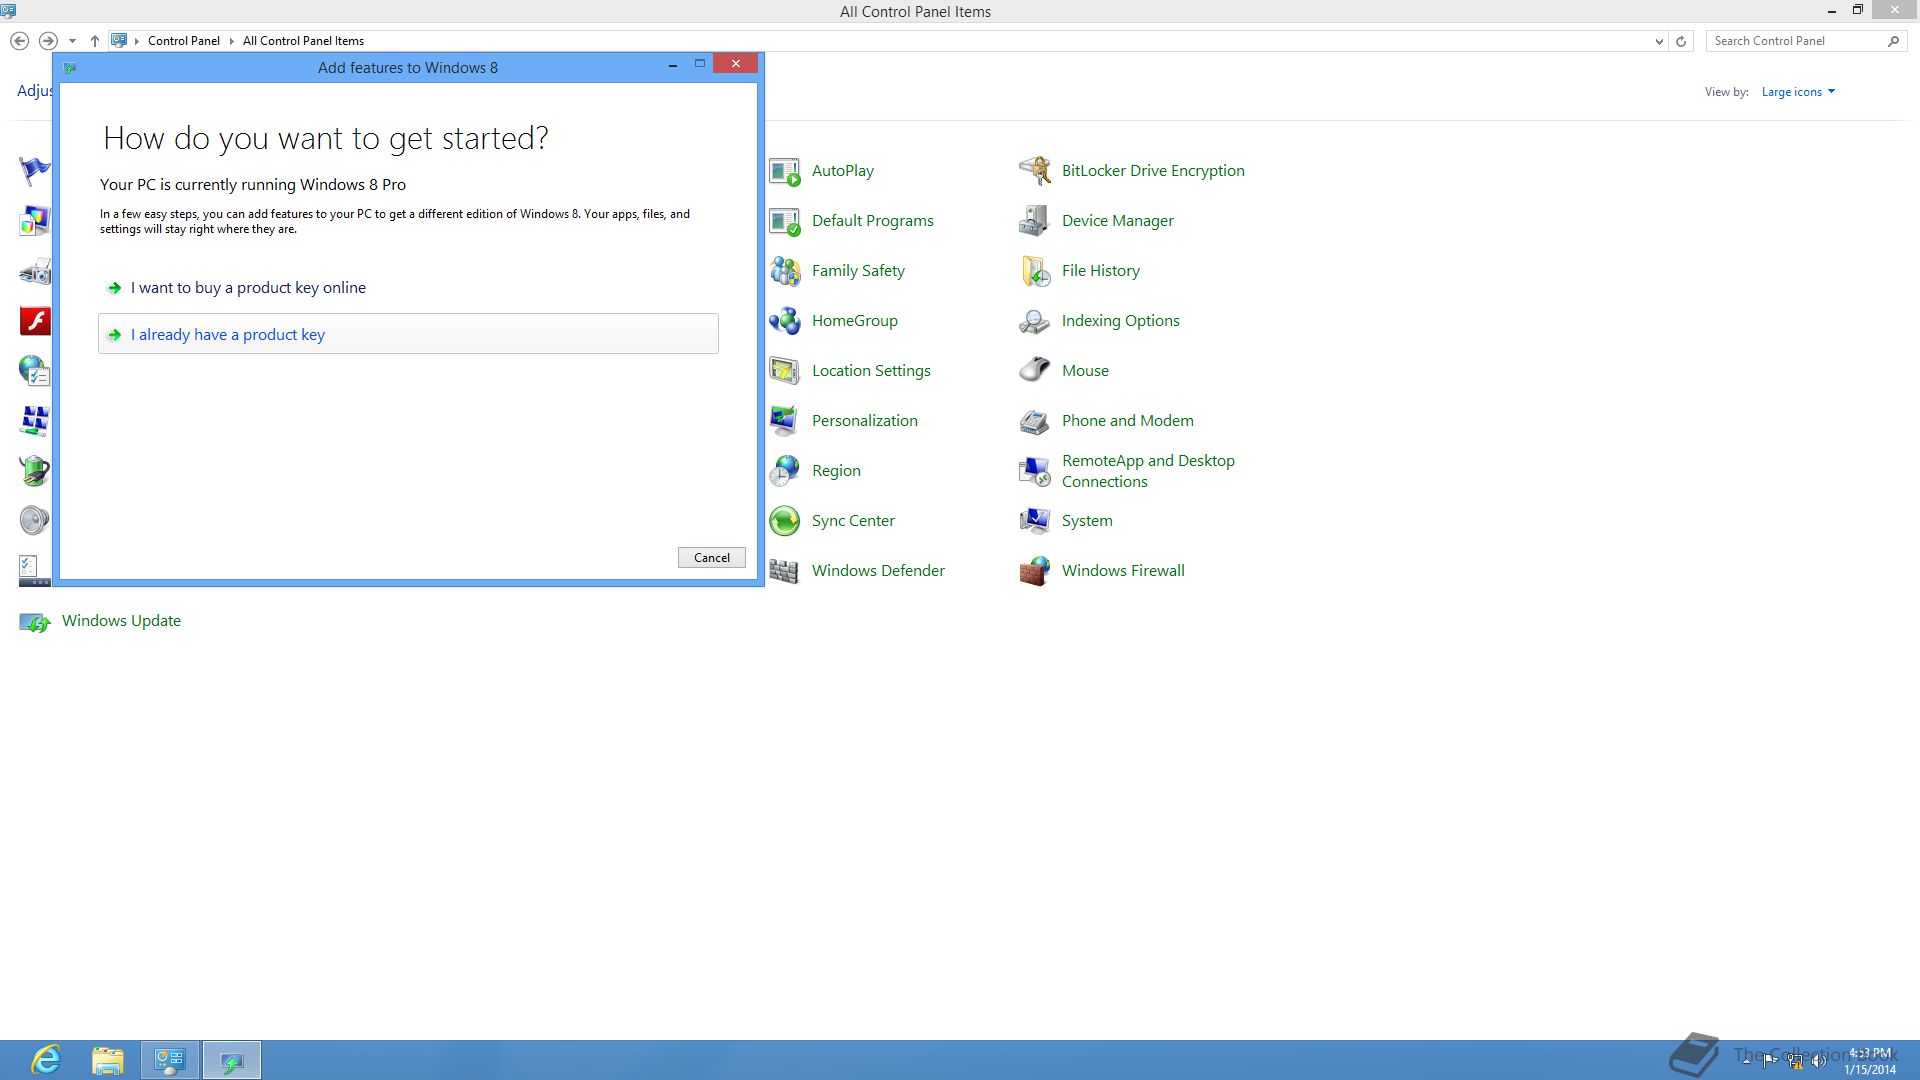The width and height of the screenshot is (1920, 1080).
Task: Go forward with the Forward arrow
Action: (48, 41)
